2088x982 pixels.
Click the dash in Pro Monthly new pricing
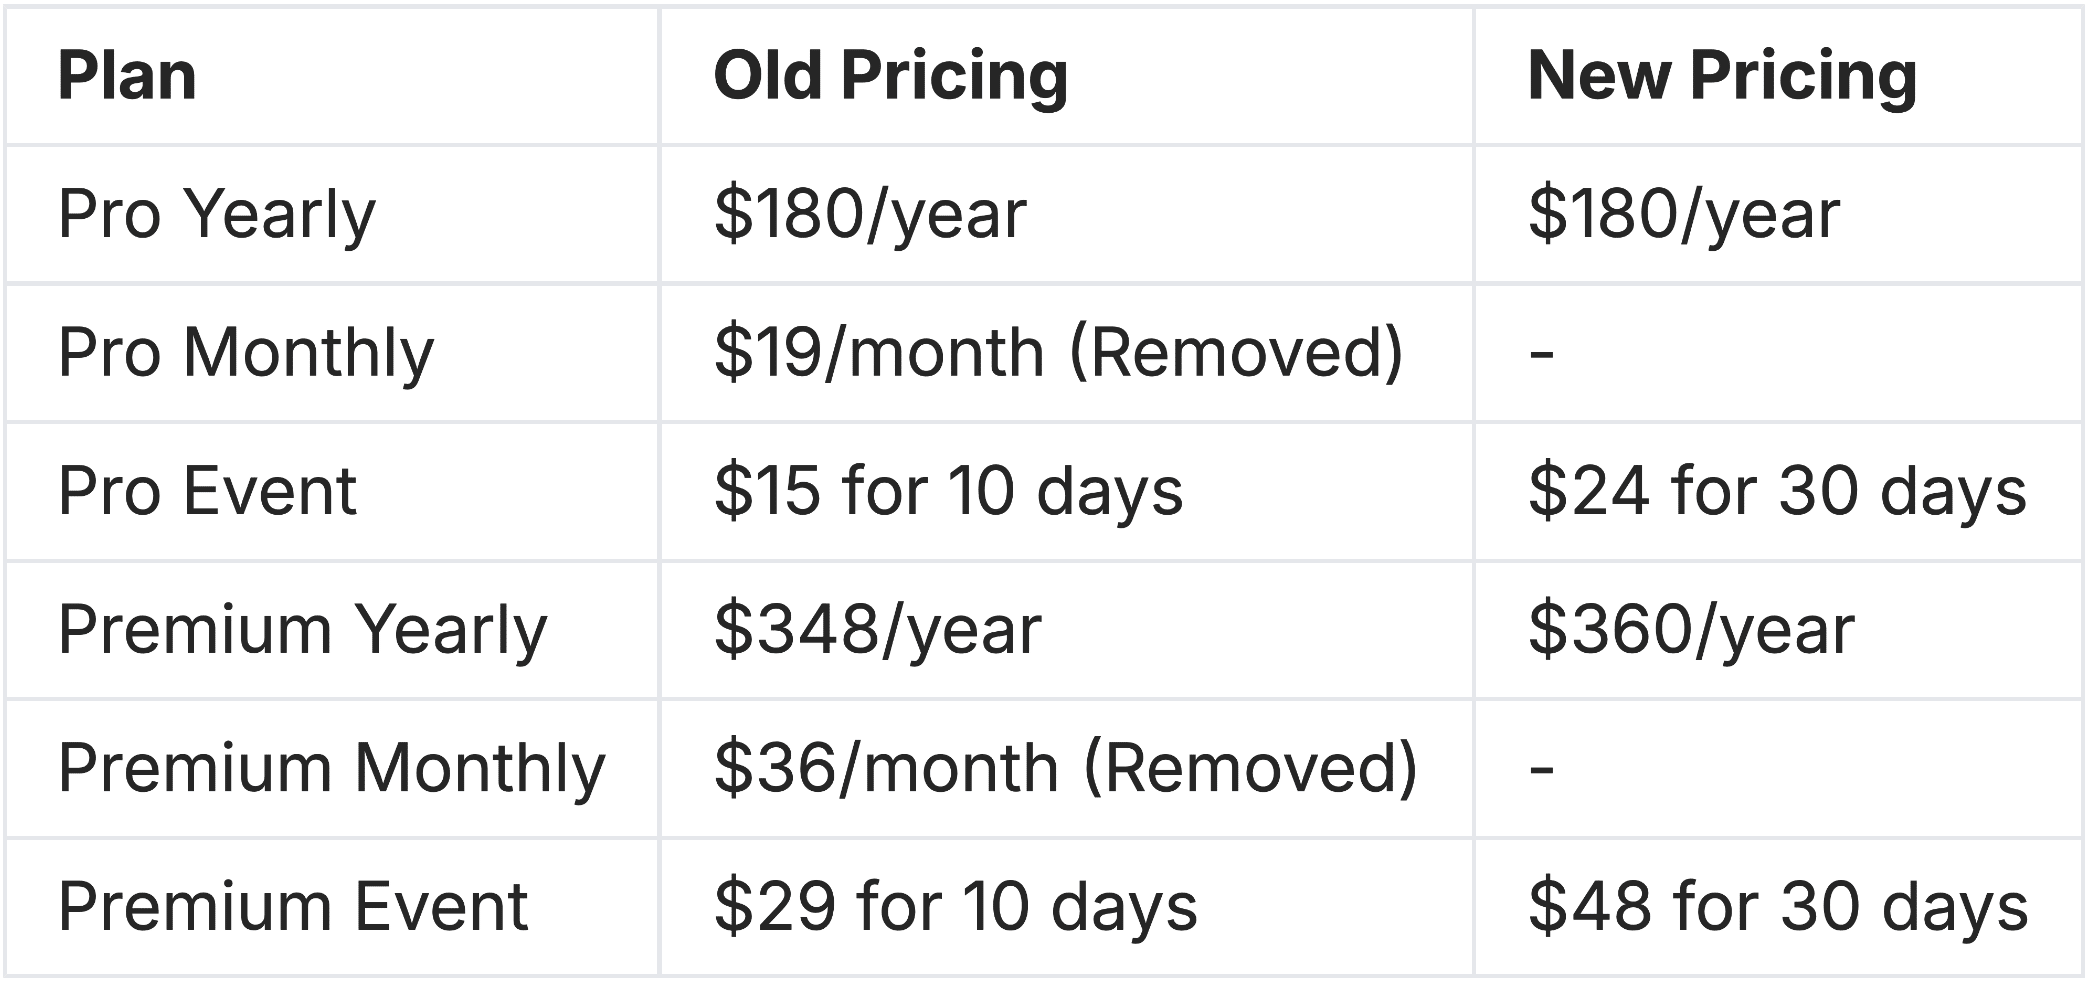(1541, 353)
